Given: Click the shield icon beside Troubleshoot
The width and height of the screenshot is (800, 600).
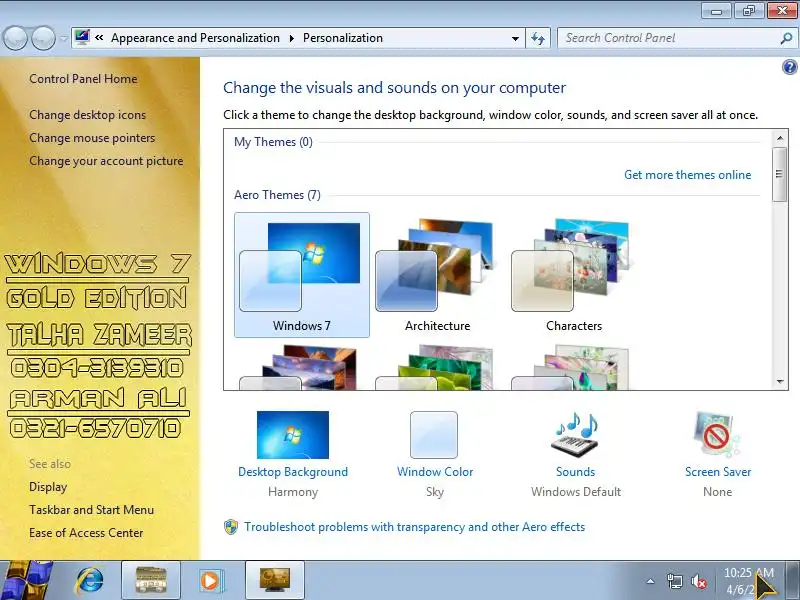Looking at the screenshot, I should coord(231,527).
